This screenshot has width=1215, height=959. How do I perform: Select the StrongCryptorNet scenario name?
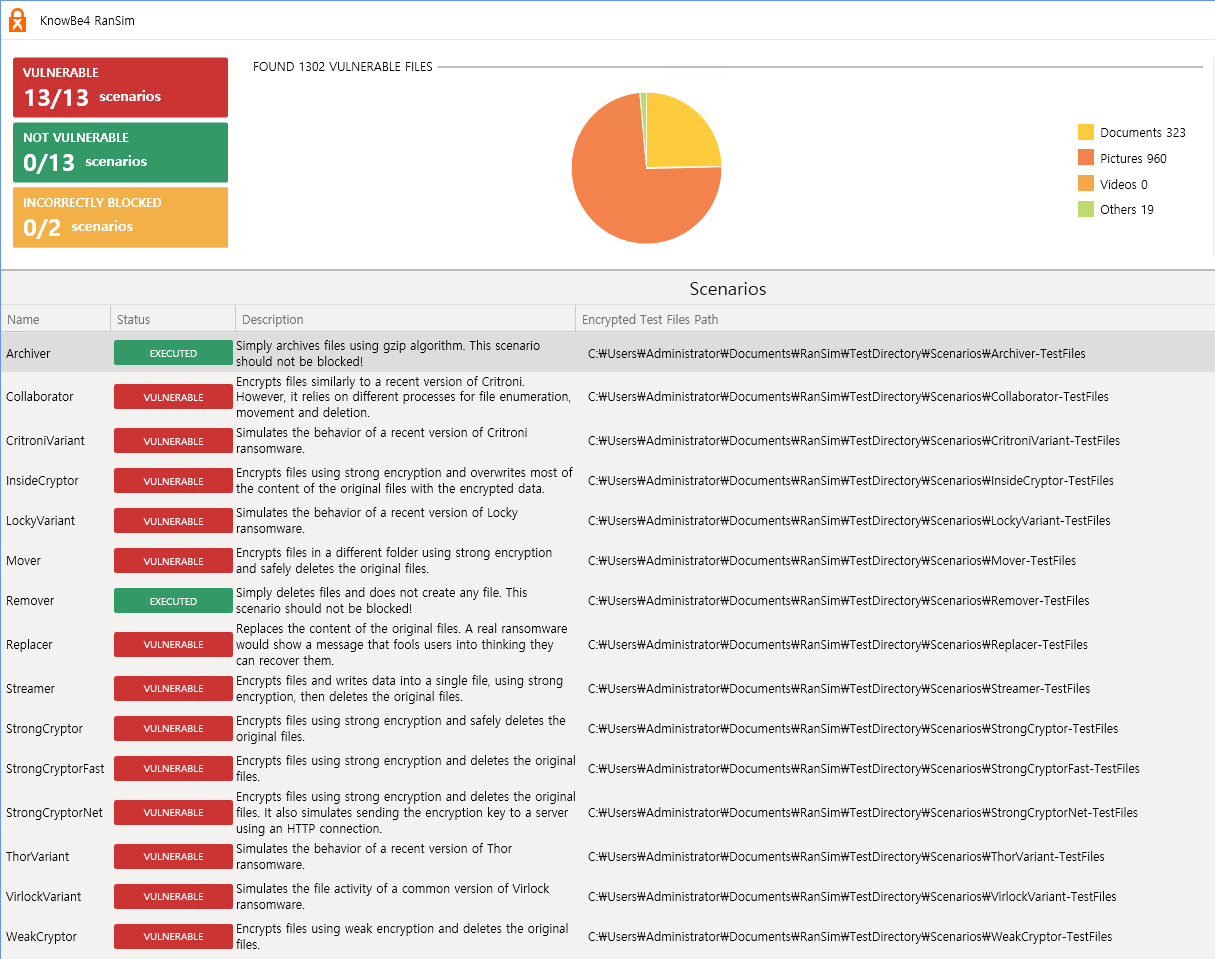54,812
